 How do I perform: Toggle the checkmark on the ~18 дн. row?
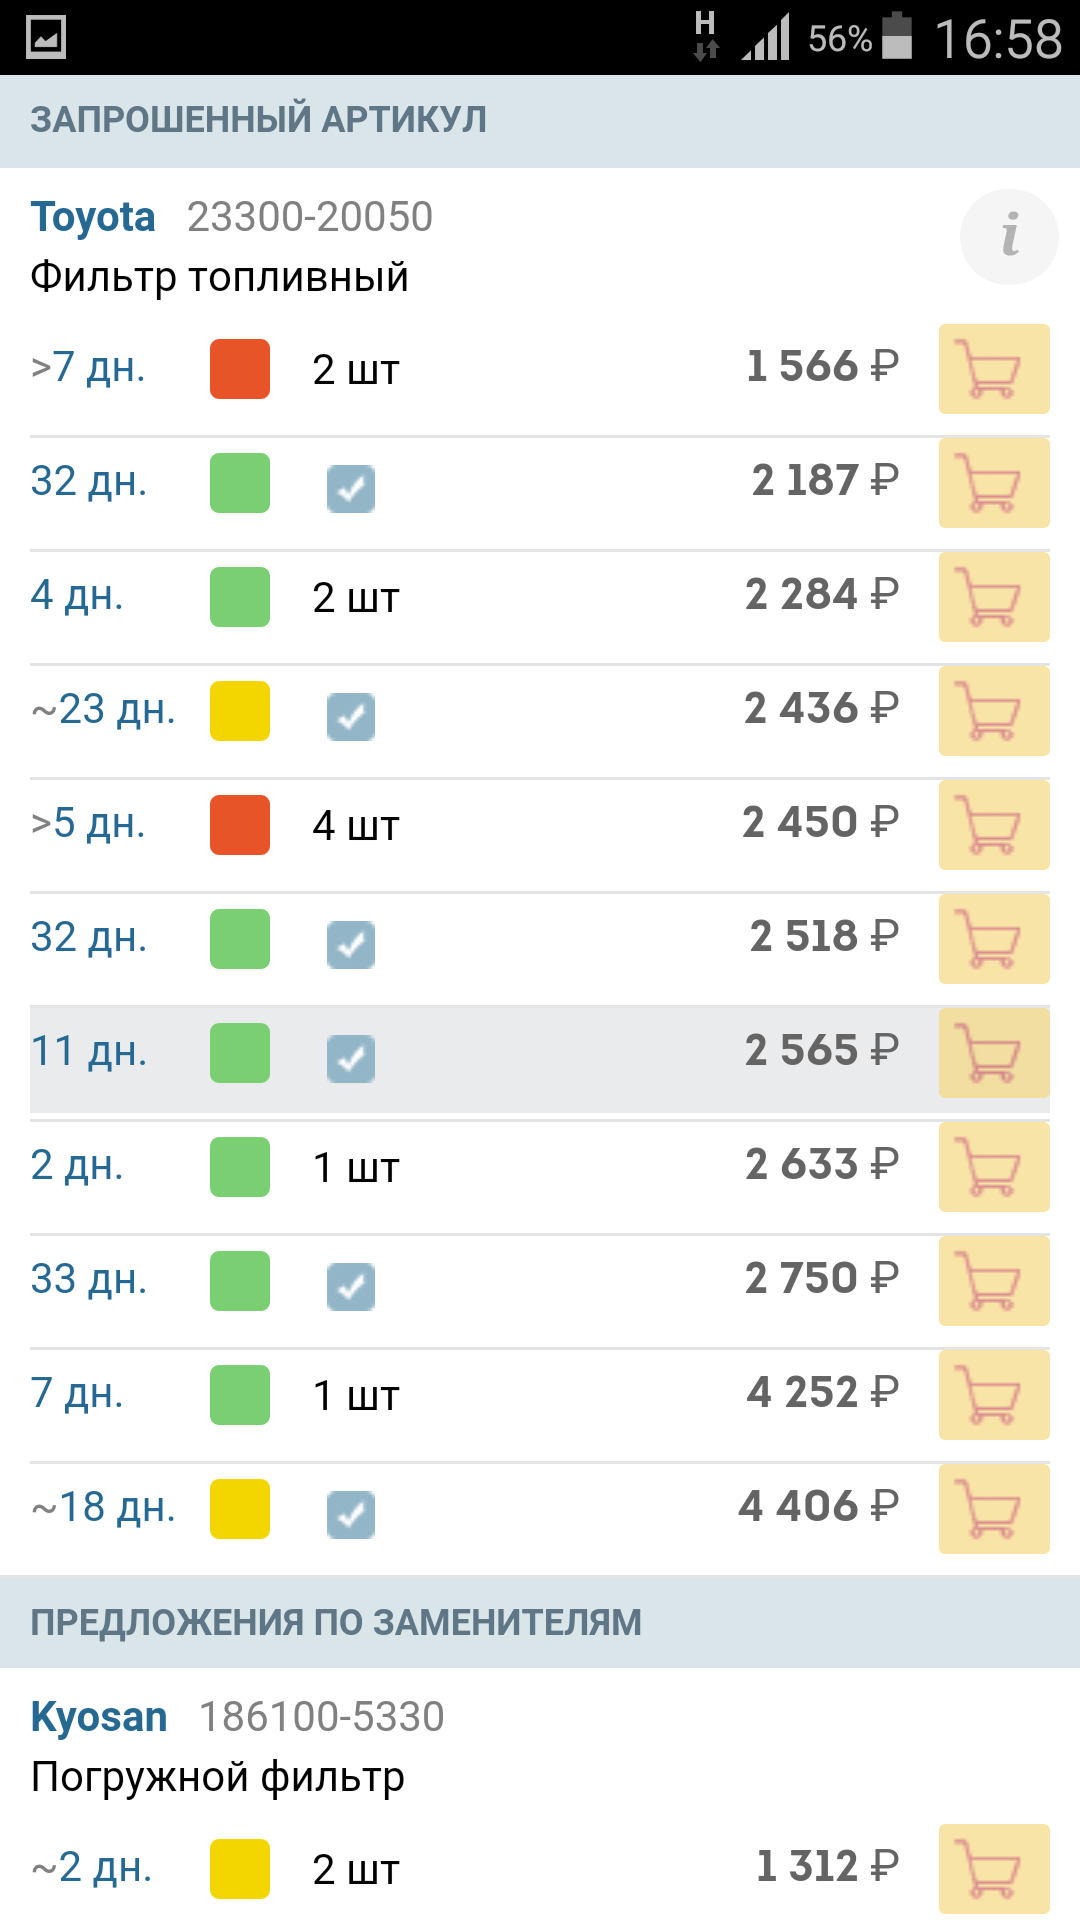tap(351, 1515)
